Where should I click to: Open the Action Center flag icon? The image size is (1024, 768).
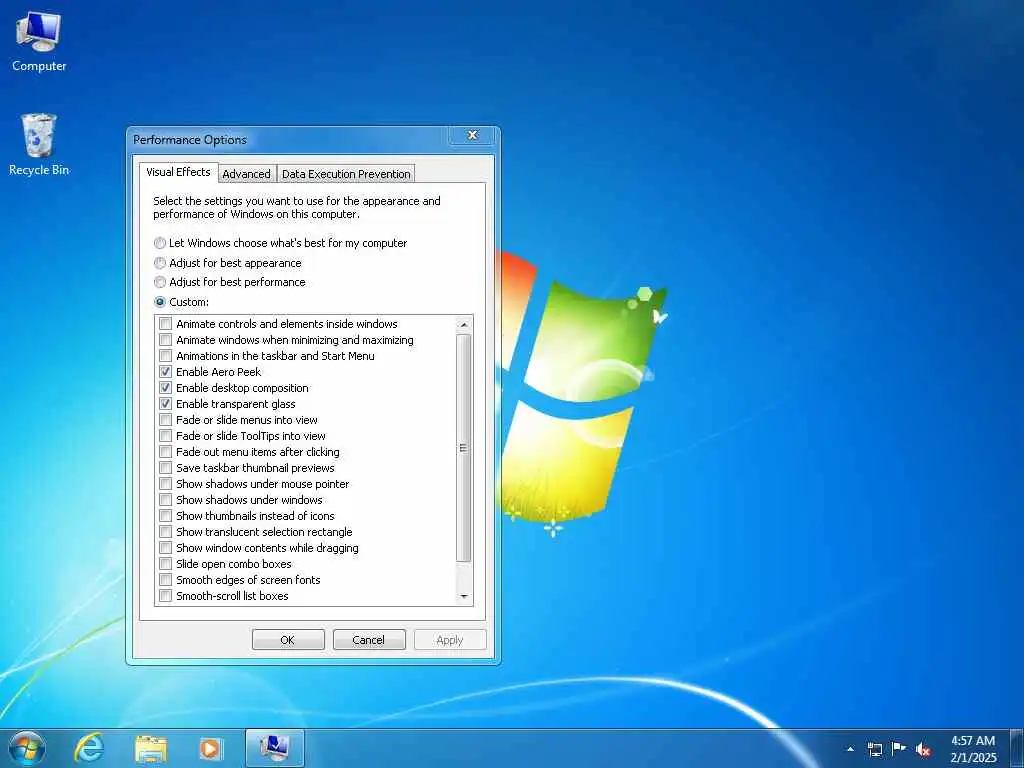(899, 749)
